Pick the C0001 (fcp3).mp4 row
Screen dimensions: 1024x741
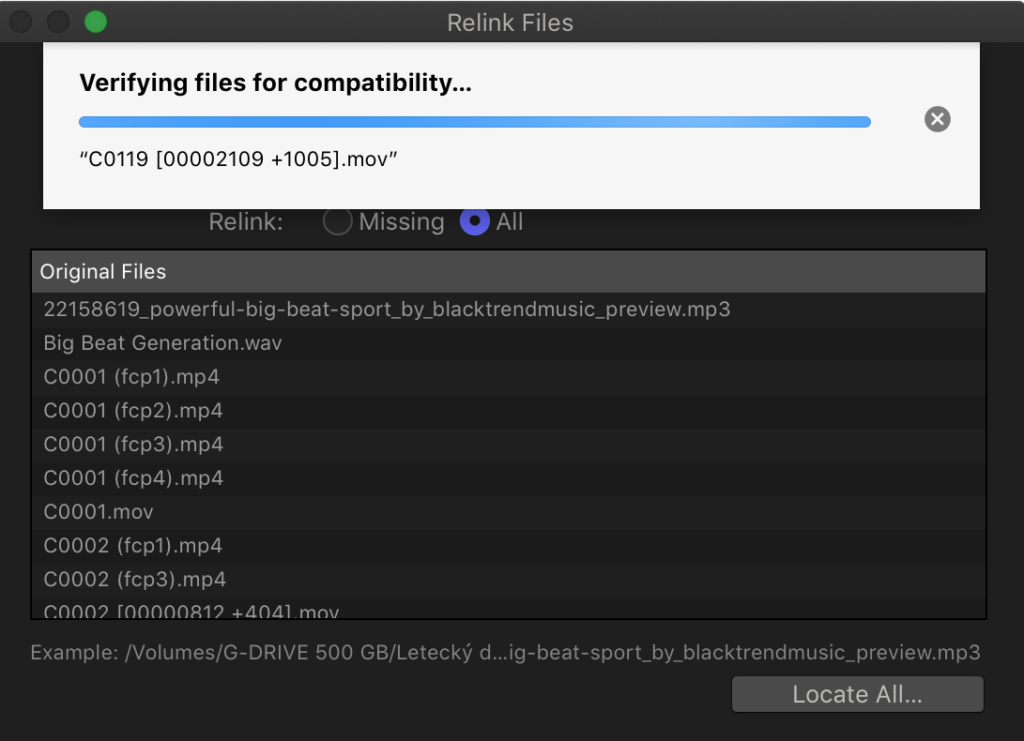click(508, 445)
